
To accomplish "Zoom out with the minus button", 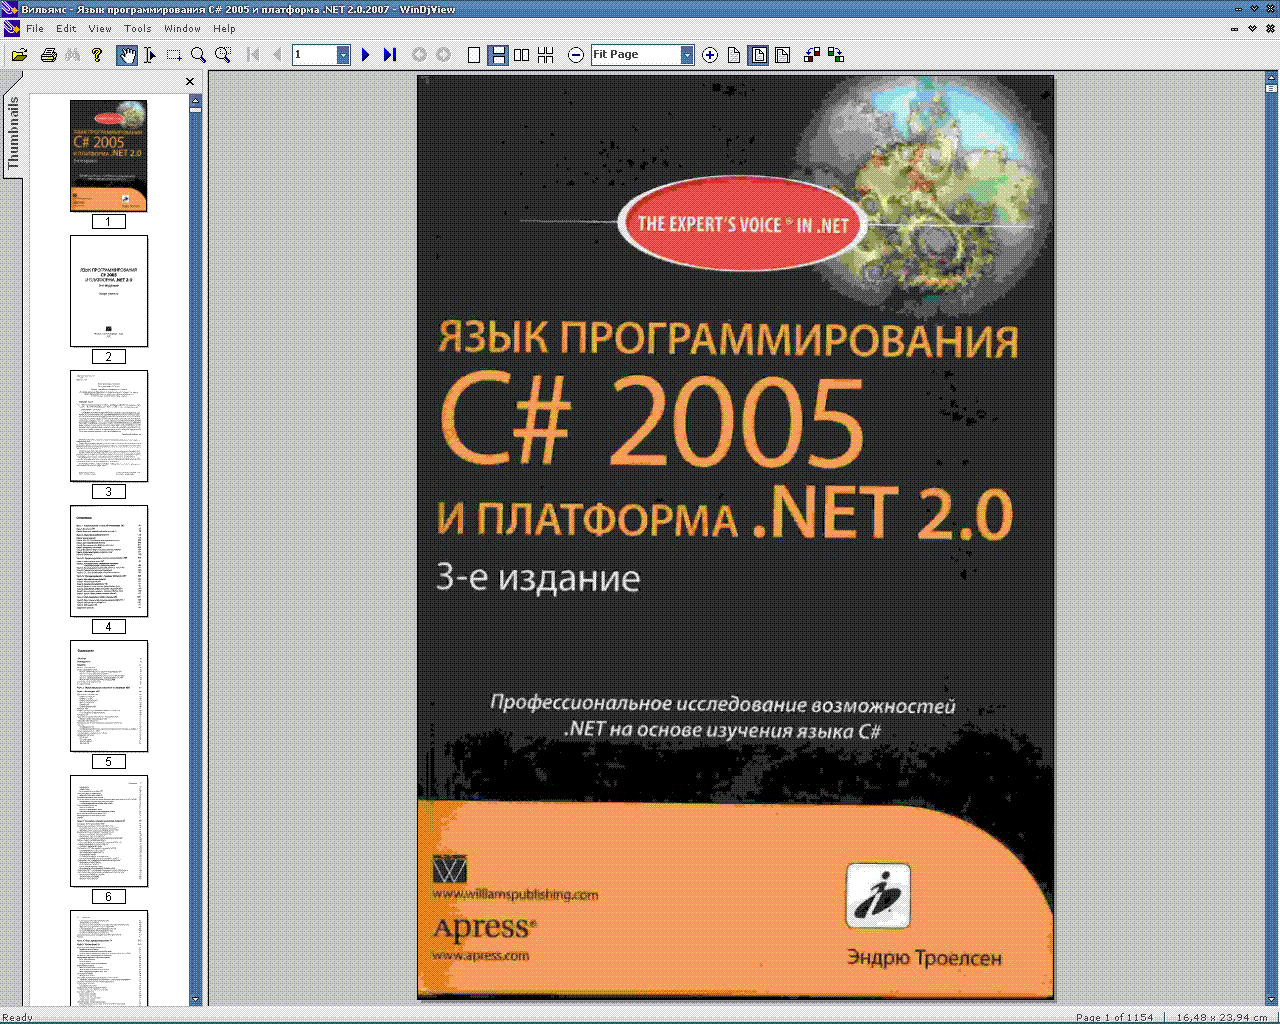I will (576, 55).
